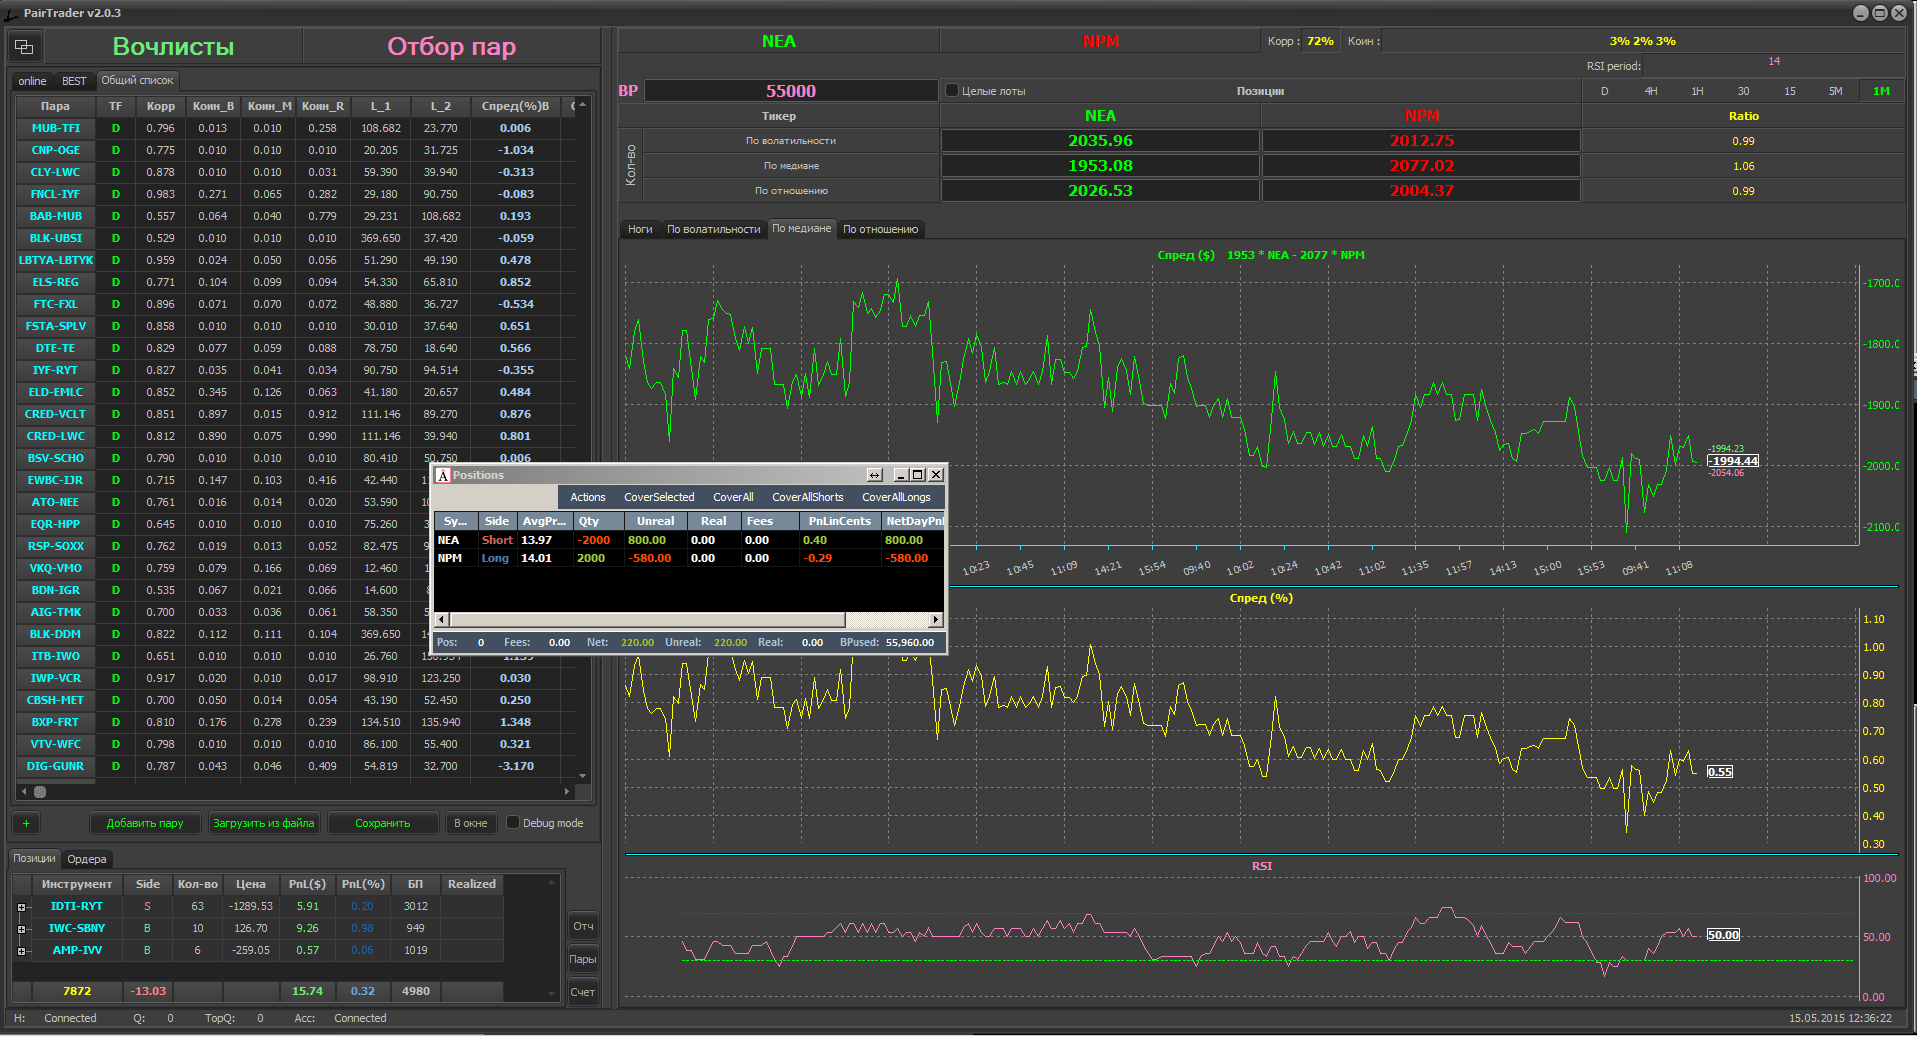Click the Сохранить button

click(x=382, y=823)
